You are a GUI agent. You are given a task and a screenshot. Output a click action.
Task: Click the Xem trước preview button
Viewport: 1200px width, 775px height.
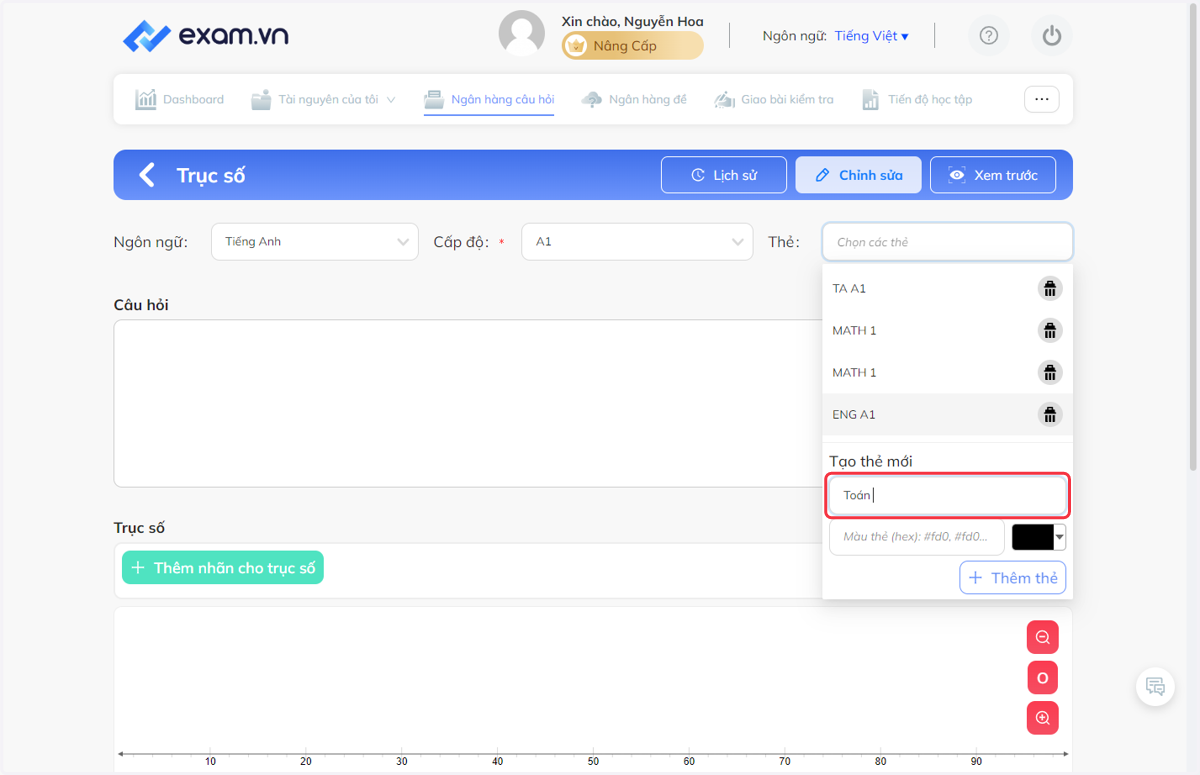pos(993,175)
